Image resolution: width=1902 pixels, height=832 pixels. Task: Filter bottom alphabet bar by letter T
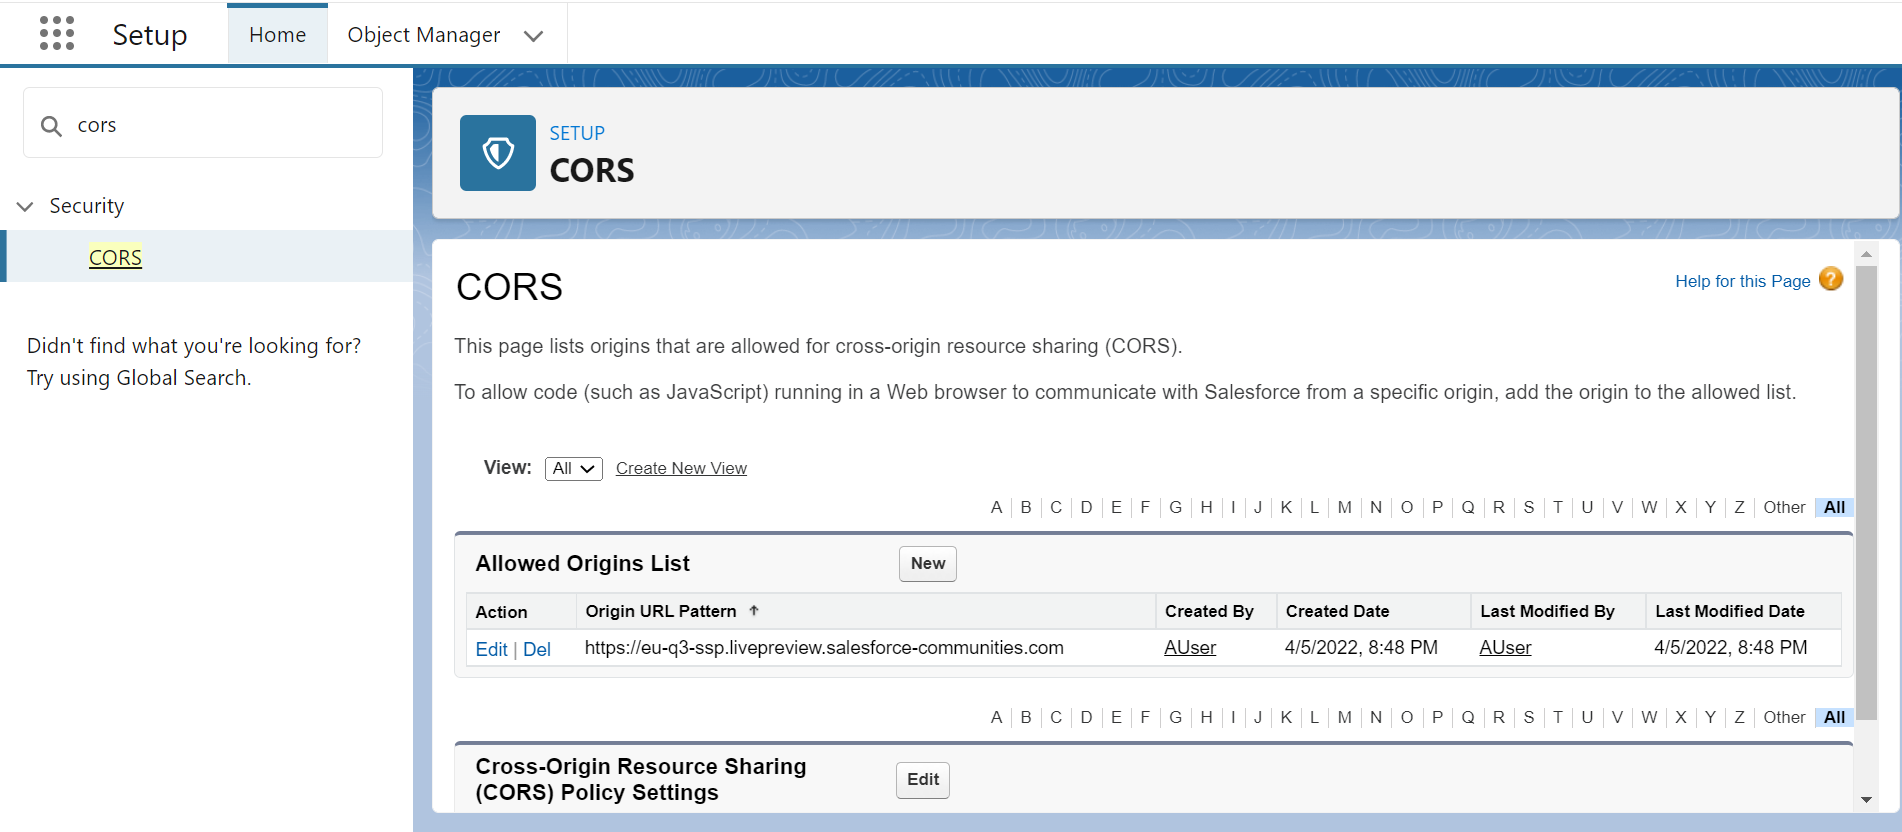(x=1558, y=717)
